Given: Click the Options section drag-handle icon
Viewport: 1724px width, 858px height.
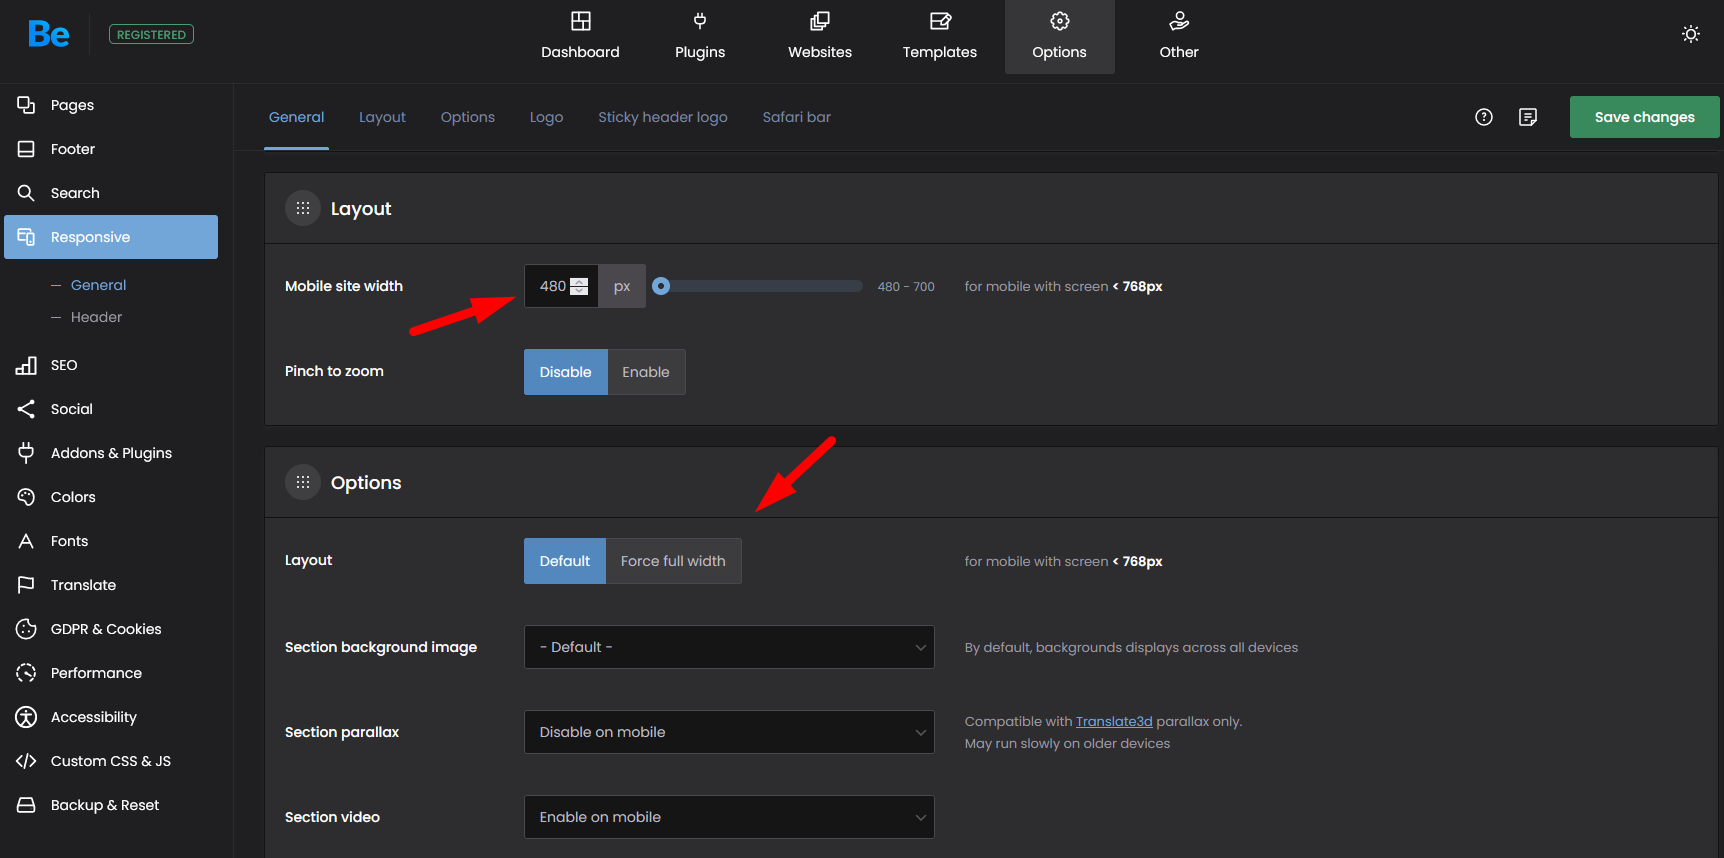Looking at the screenshot, I should pos(303,482).
